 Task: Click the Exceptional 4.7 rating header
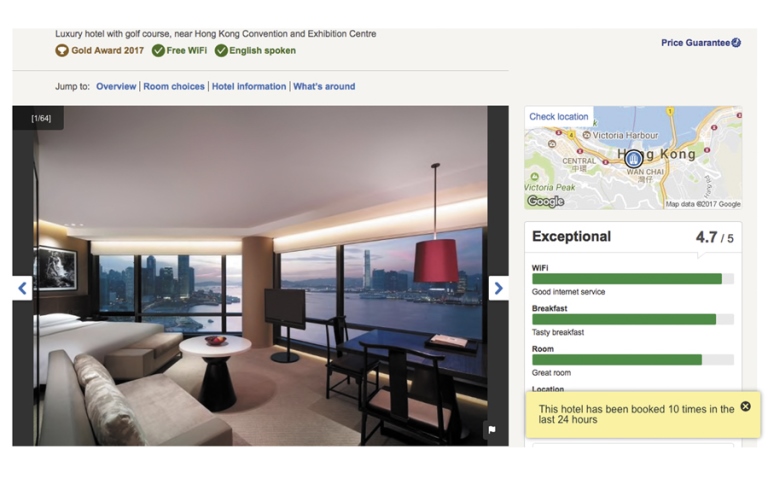(633, 237)
